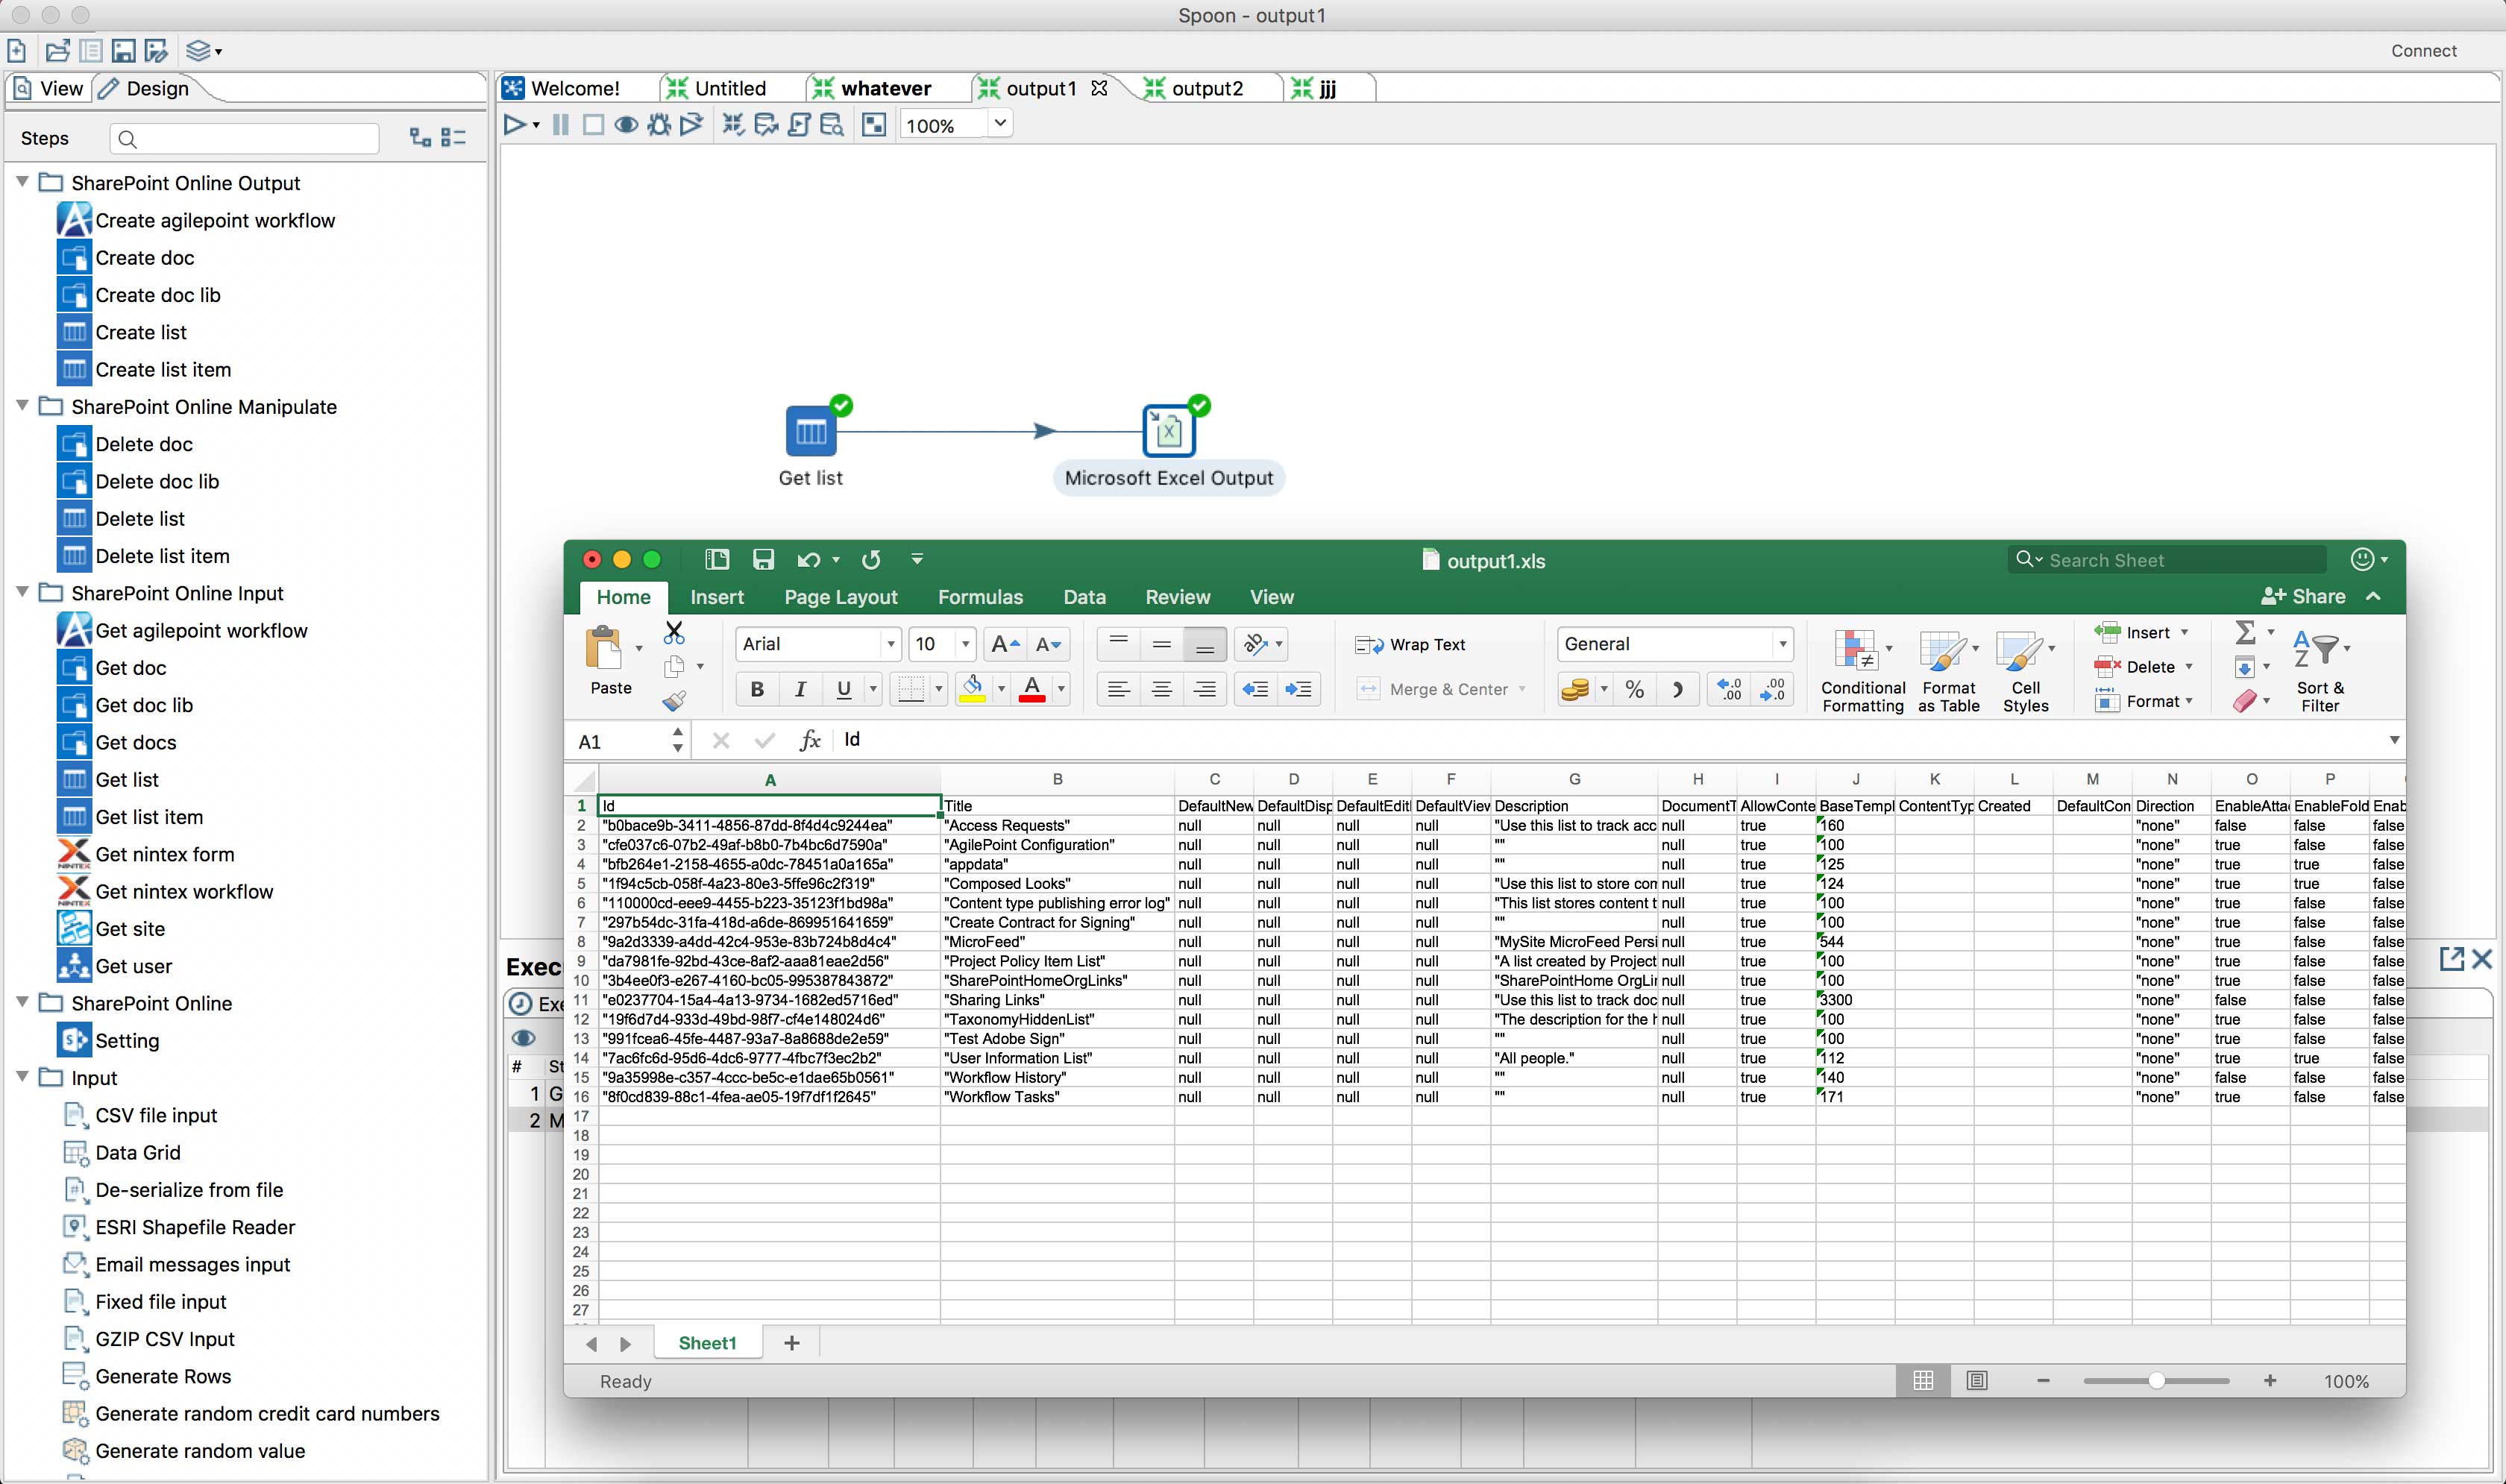This screenshot has height=1484, width=2506.
Task: Click the Share button in Excel
Action: pos(2303,597)
